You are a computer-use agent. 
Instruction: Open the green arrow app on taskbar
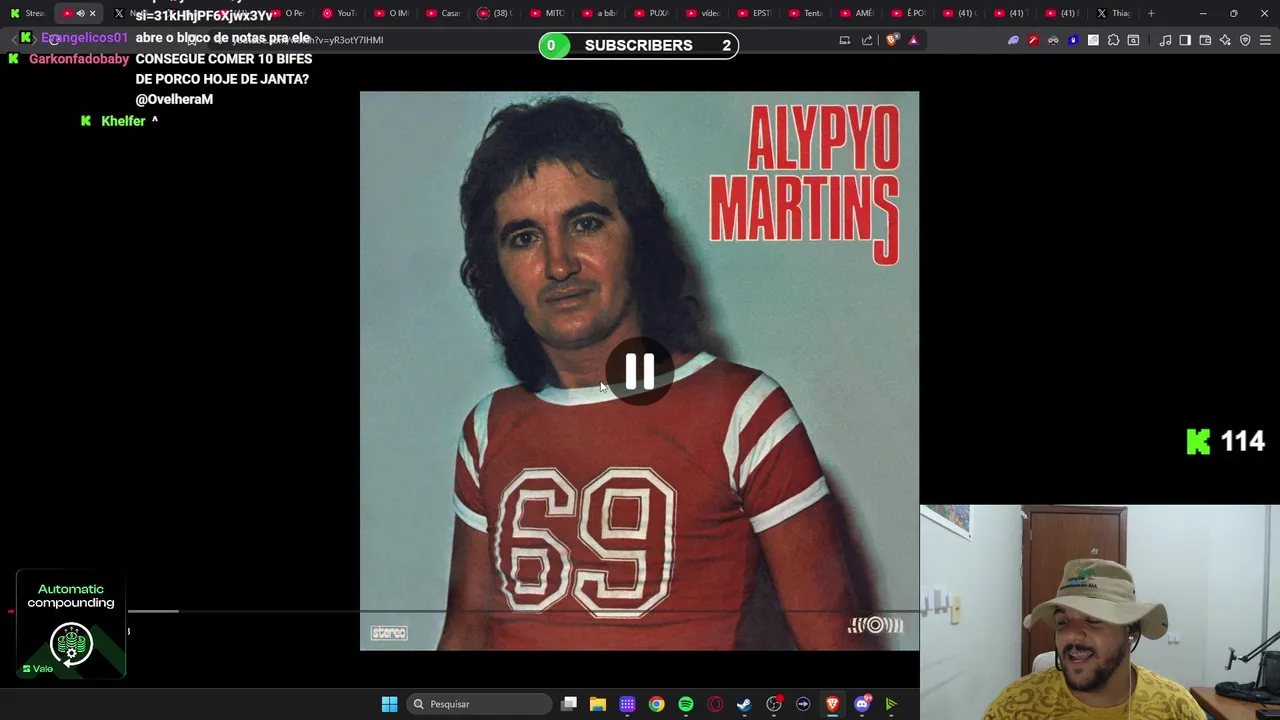tap(891, 704)
